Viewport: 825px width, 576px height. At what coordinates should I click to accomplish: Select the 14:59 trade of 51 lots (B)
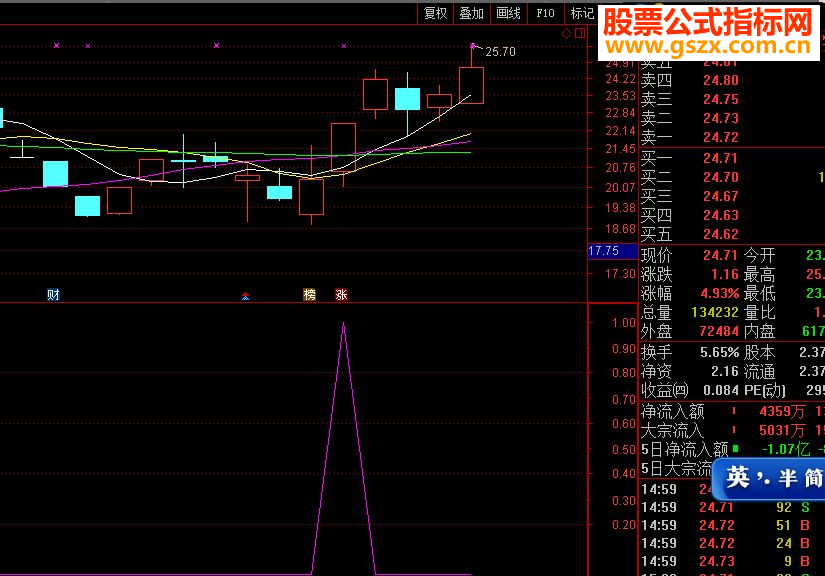coord(732,526)
